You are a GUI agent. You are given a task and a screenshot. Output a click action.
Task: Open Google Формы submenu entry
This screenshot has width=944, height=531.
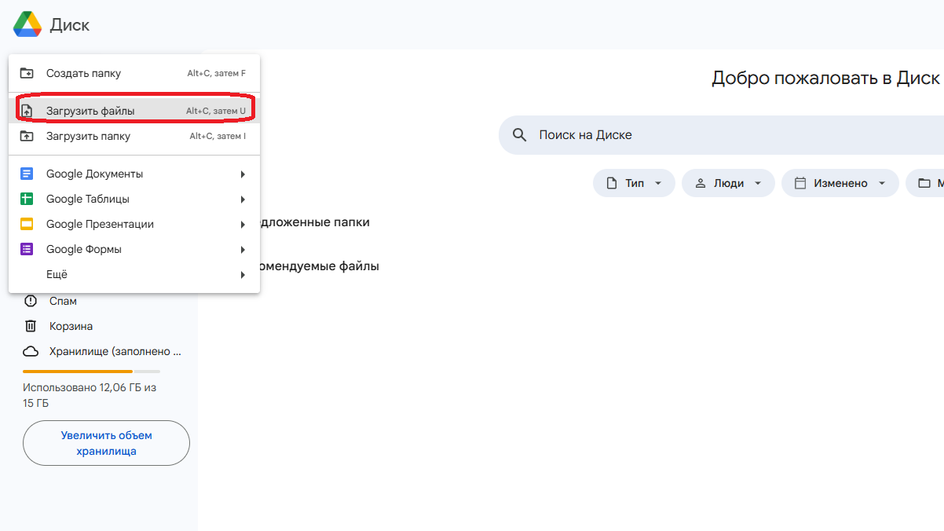click(x=134, y=249)
